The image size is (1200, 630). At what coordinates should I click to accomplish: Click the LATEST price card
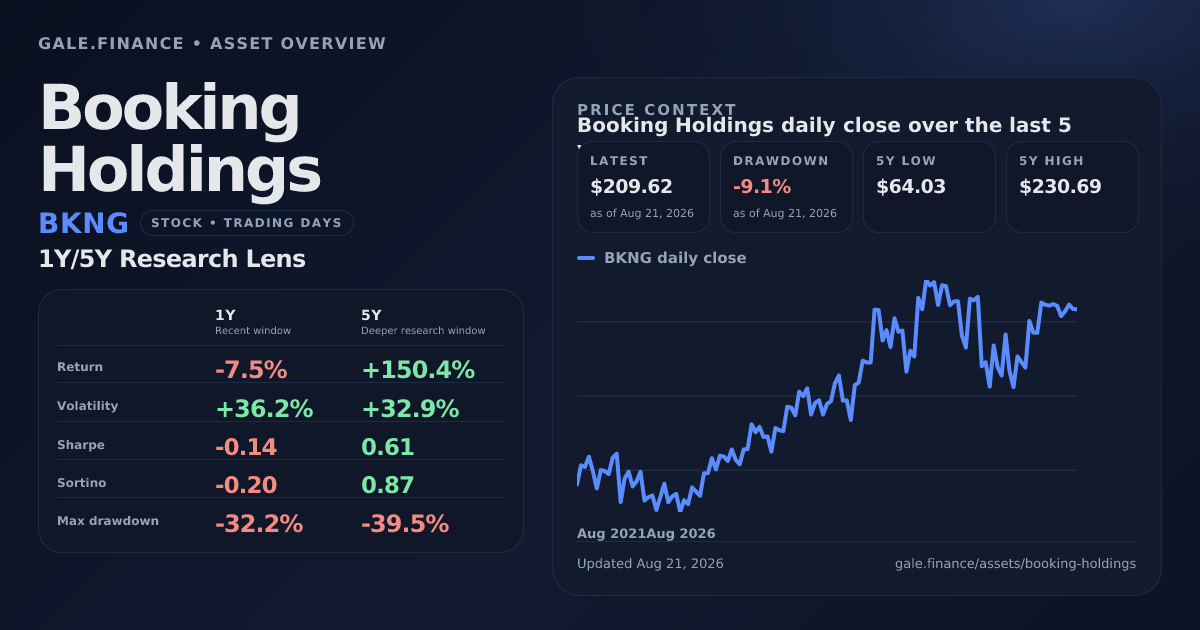pos(643,187)
